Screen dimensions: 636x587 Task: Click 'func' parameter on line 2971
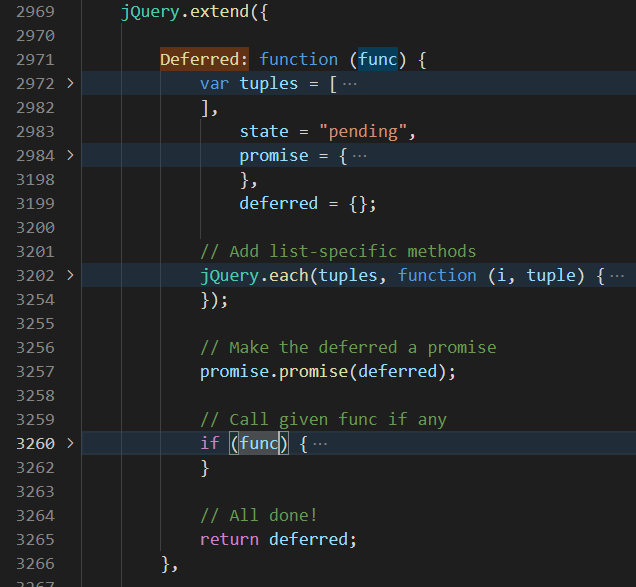click(x=377, y=60)
